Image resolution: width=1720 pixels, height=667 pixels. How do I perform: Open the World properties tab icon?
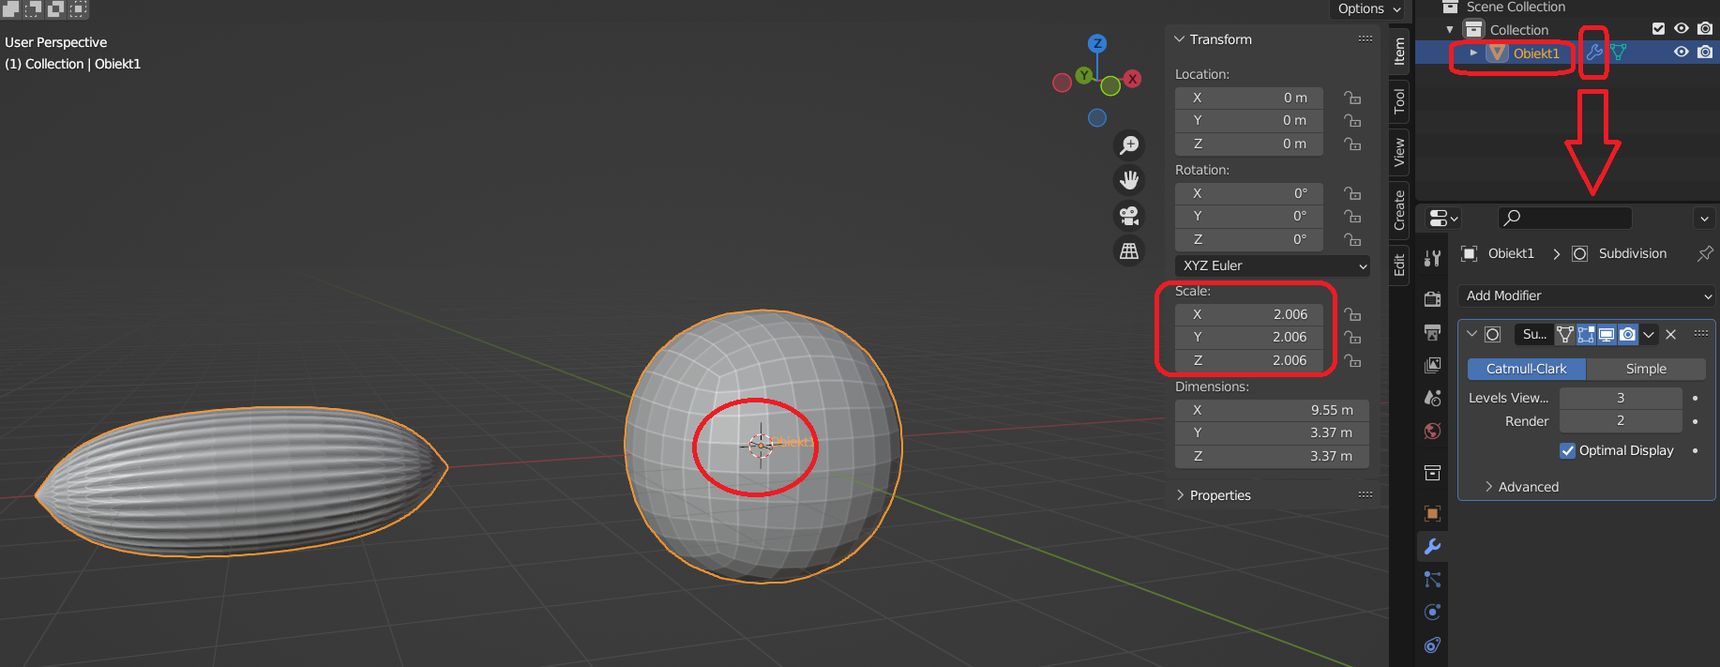click(1432, 431)
